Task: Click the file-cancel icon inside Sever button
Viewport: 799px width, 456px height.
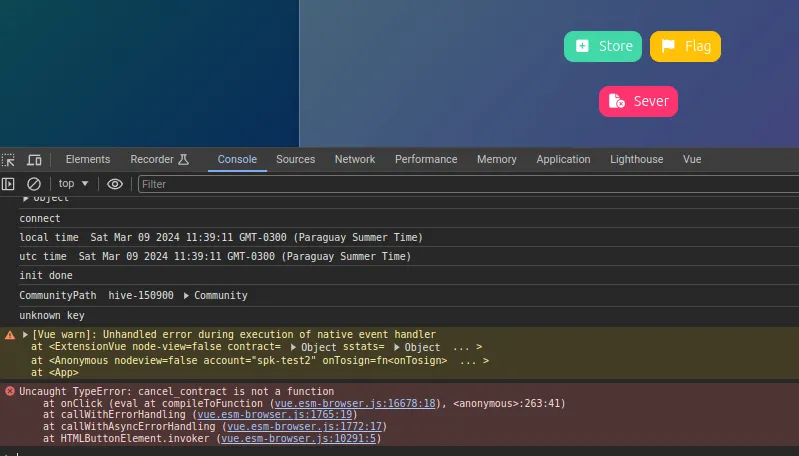Action: point(617,101)
